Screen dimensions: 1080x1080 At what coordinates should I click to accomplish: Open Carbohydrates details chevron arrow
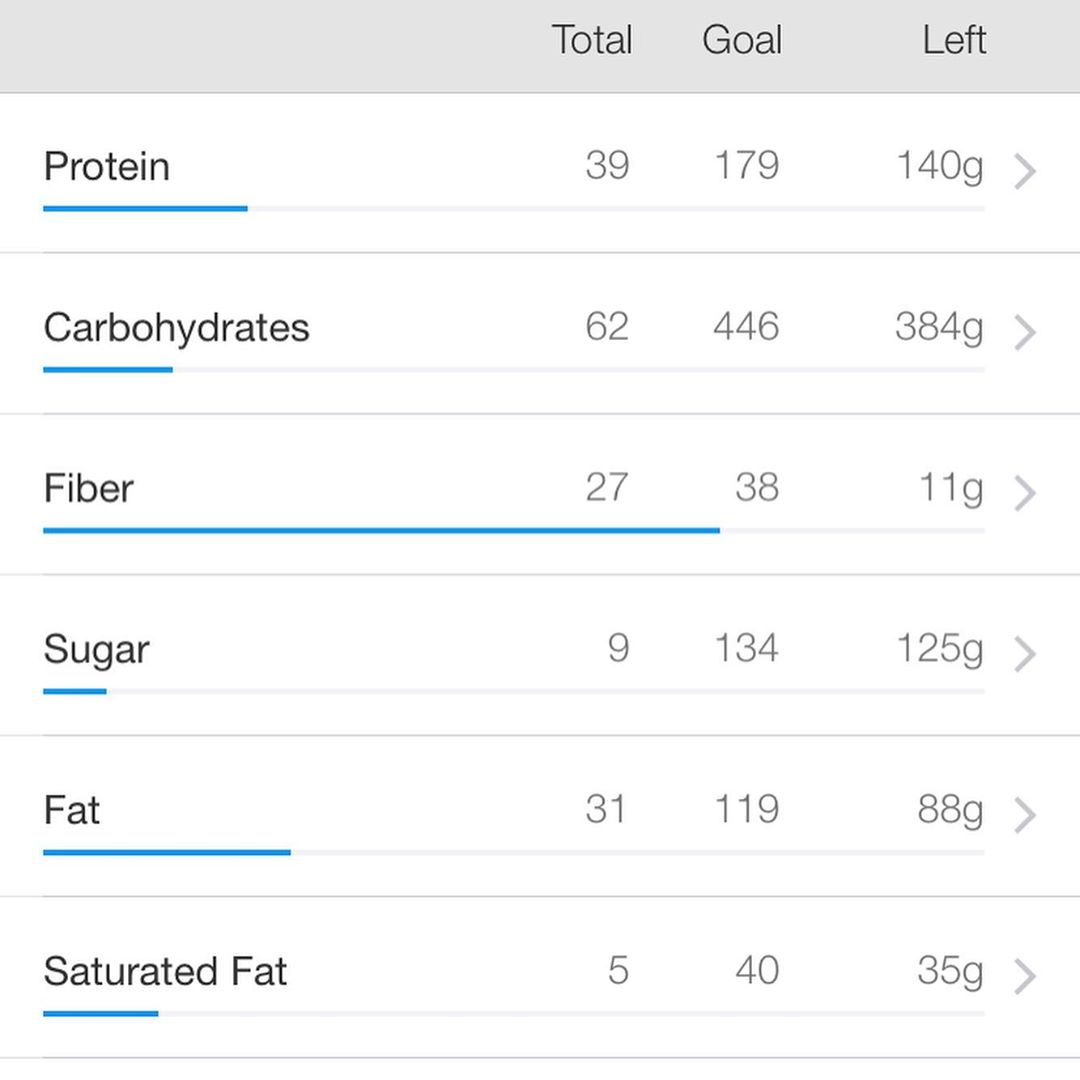(x=1026, y=333)
